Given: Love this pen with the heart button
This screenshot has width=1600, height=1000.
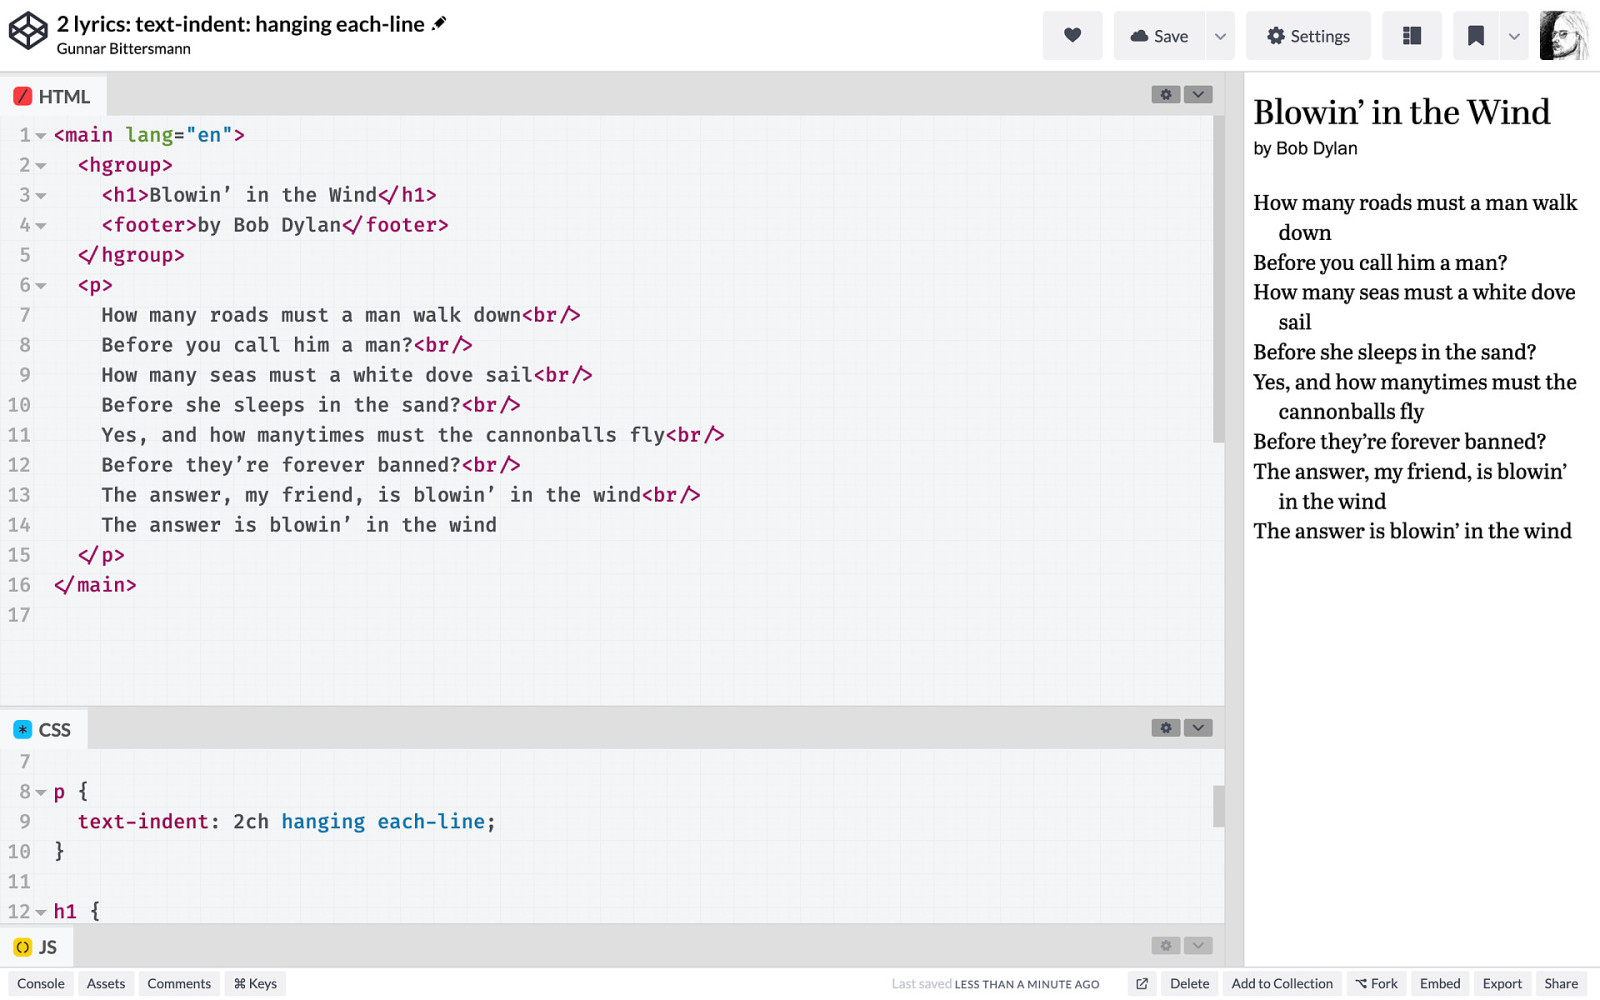Looking at the screenshot, I should pos(1072,36).
